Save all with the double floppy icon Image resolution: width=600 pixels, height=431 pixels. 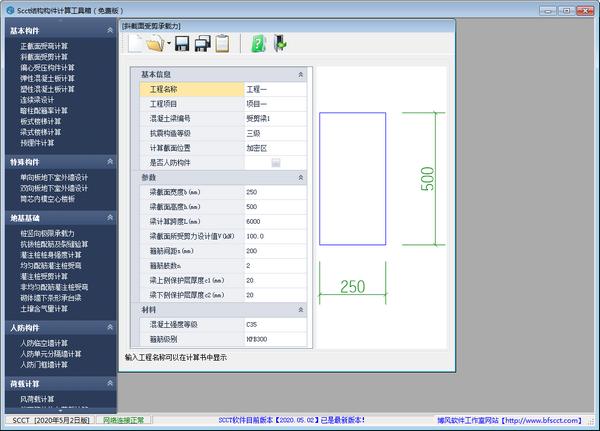(x=202, y=43)
